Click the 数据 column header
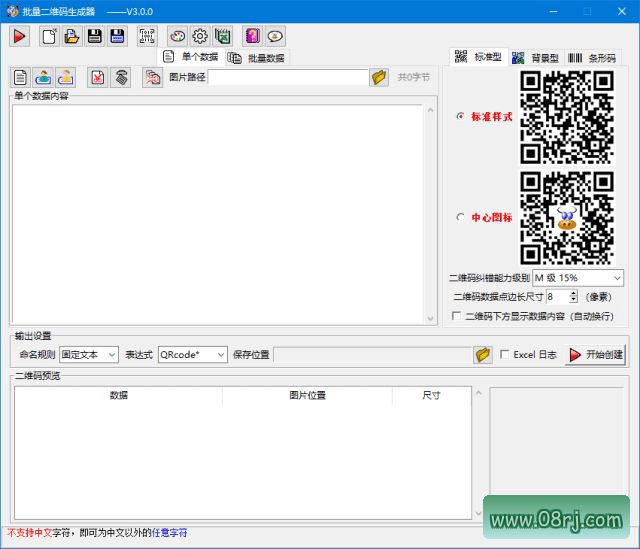640x549 pixels. 119,395
